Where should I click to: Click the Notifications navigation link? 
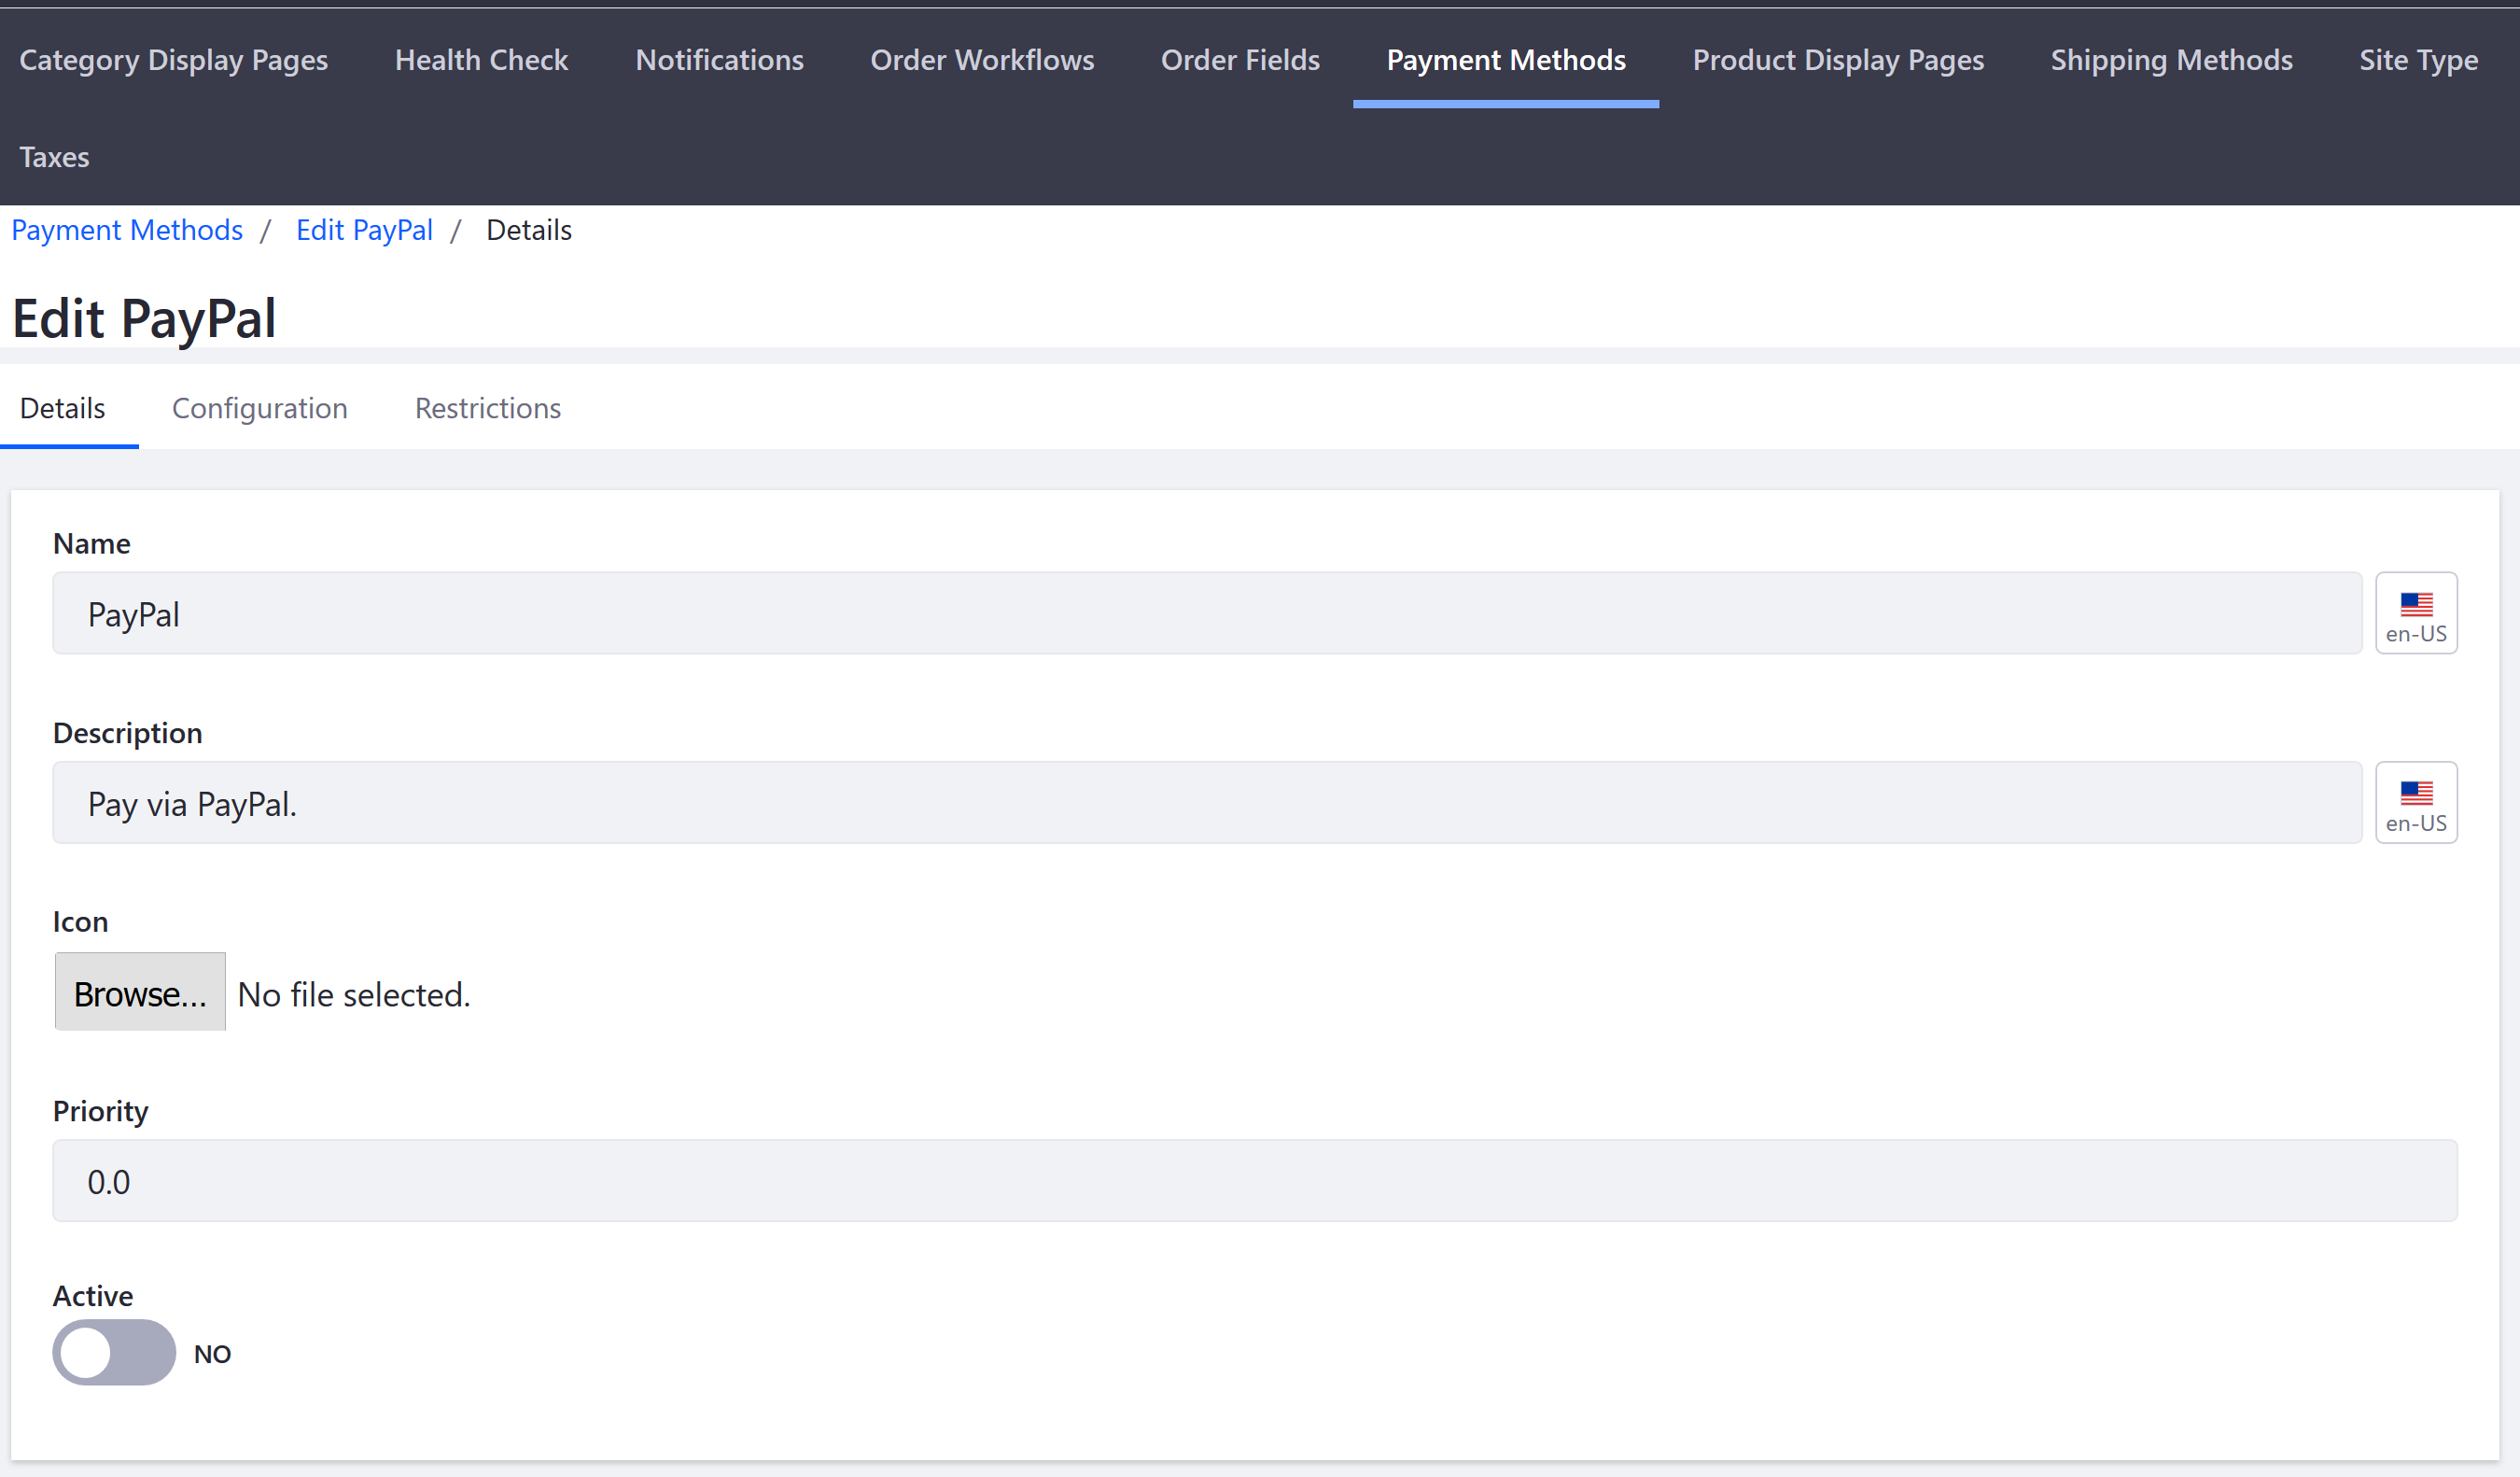click(x=719, y=60)
